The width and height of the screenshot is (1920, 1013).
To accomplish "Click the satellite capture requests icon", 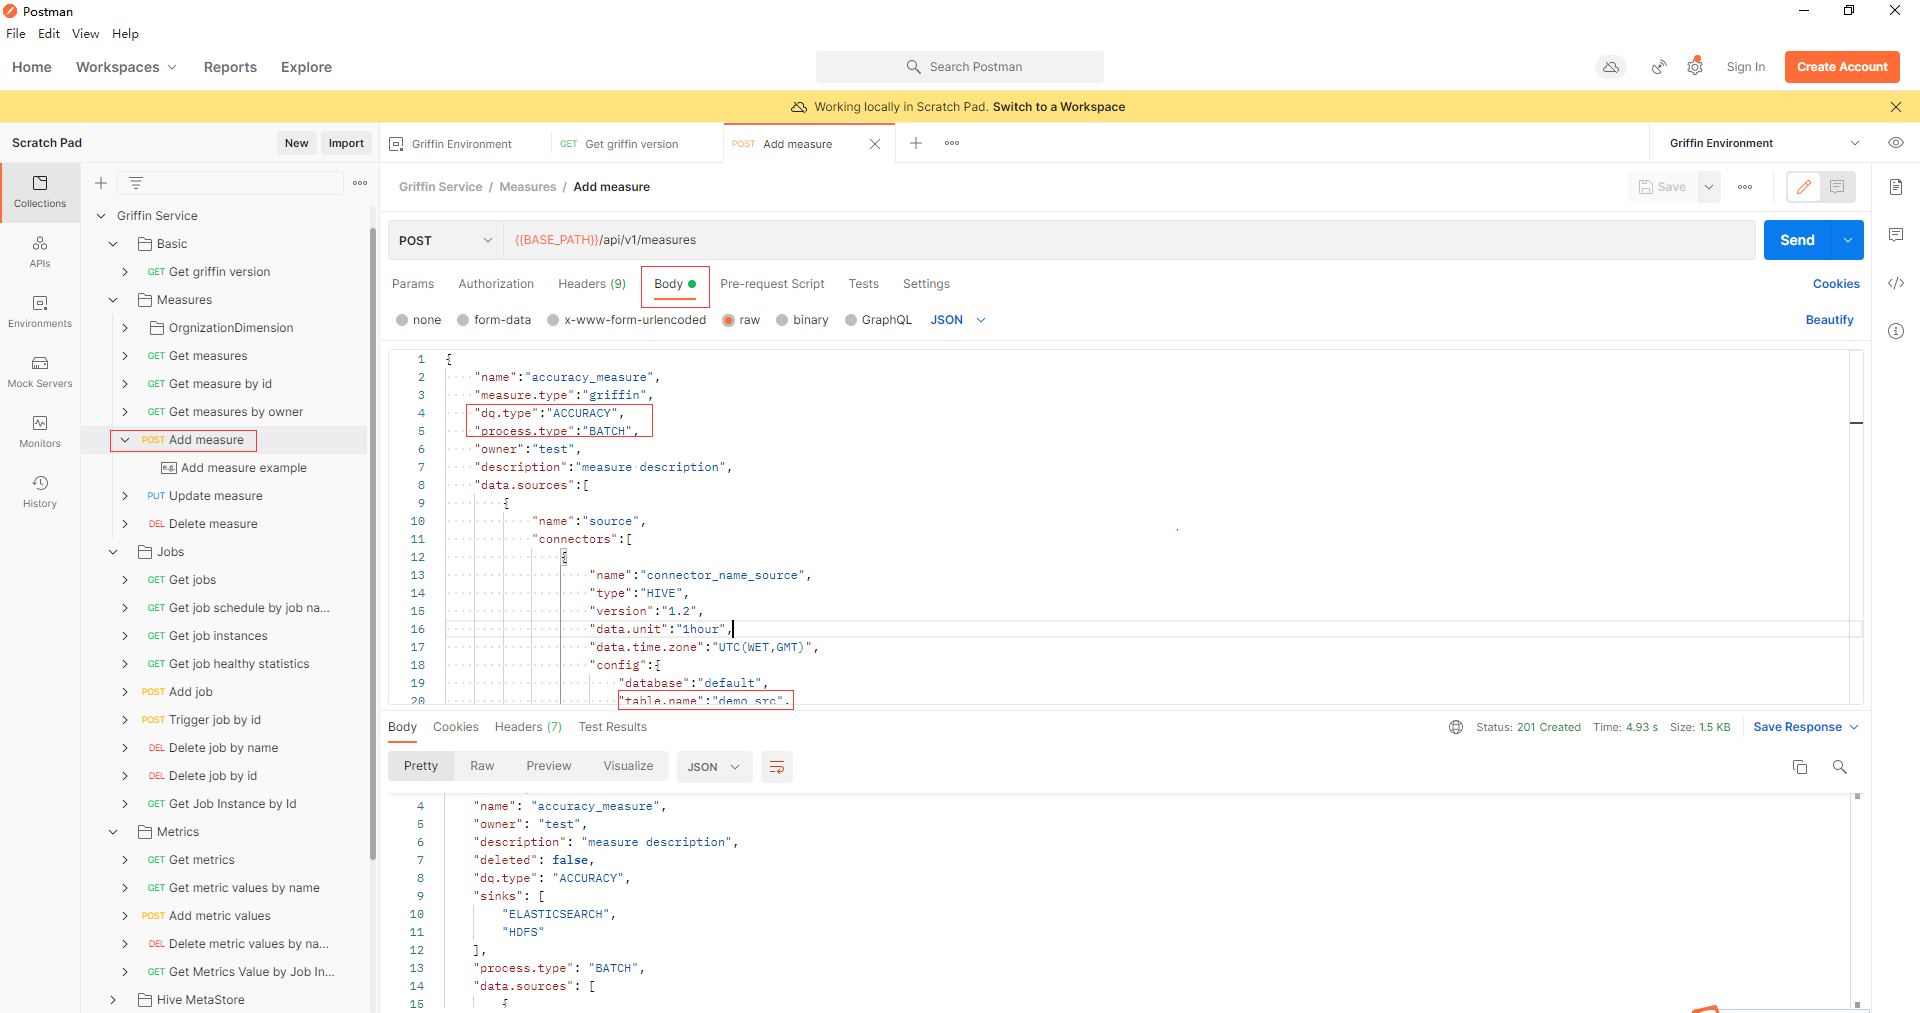I will pos(1659,67).
